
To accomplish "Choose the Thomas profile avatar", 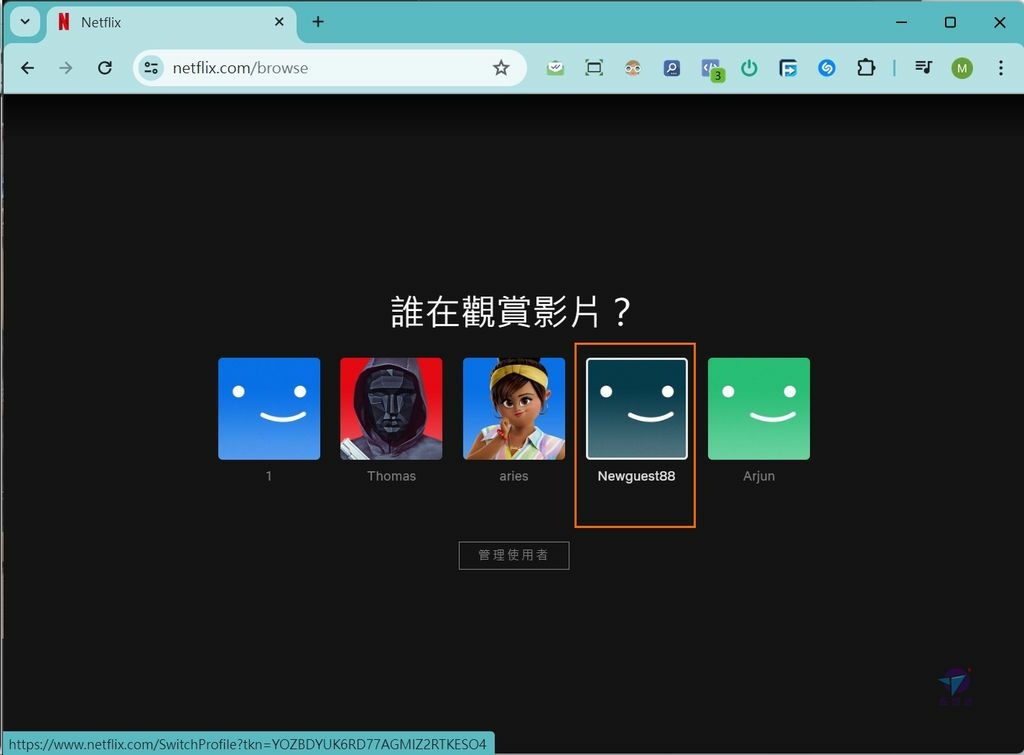I will point(391,408).
